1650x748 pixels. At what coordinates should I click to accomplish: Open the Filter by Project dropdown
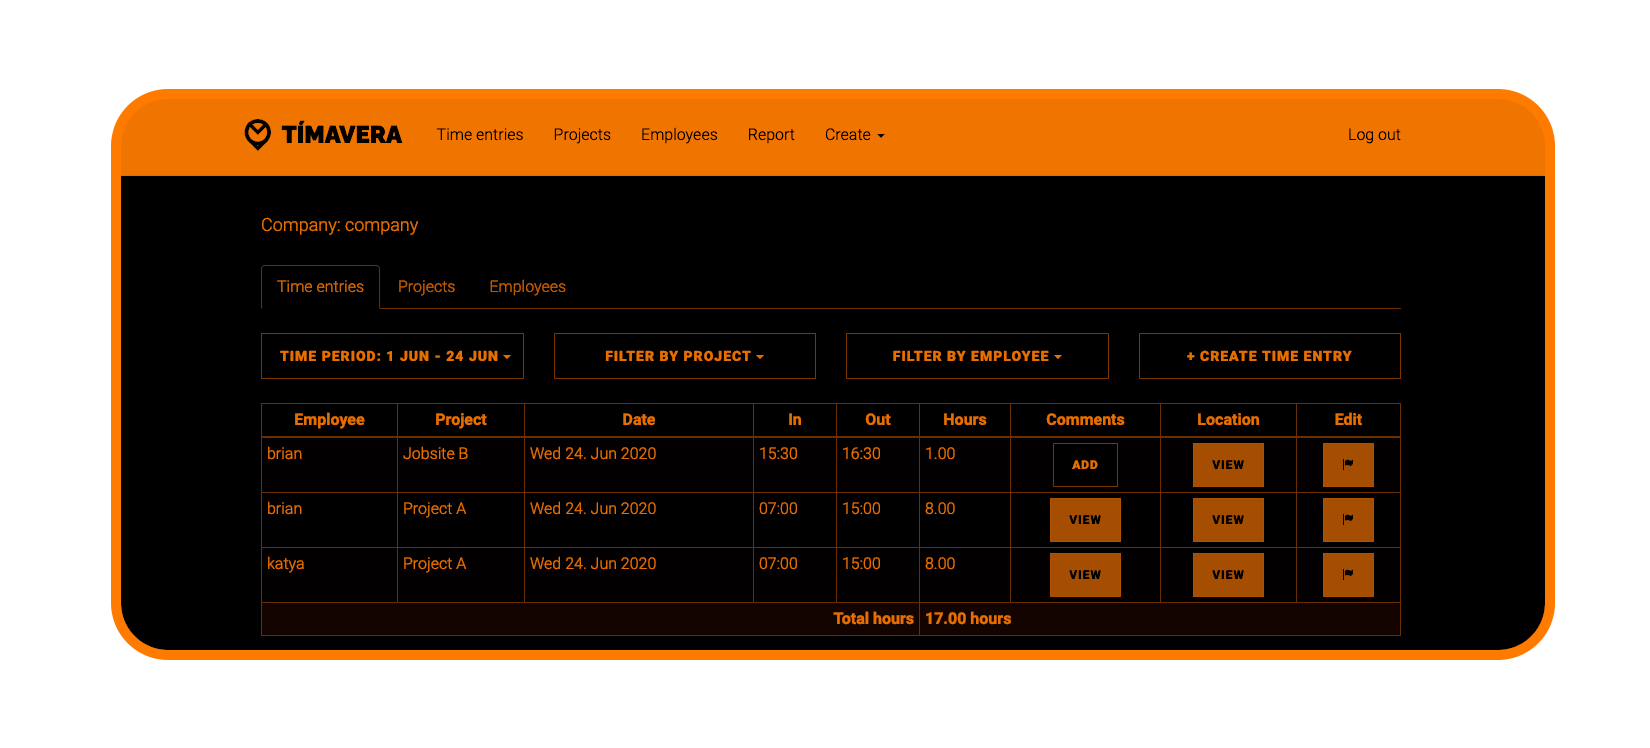coord(685,356)
